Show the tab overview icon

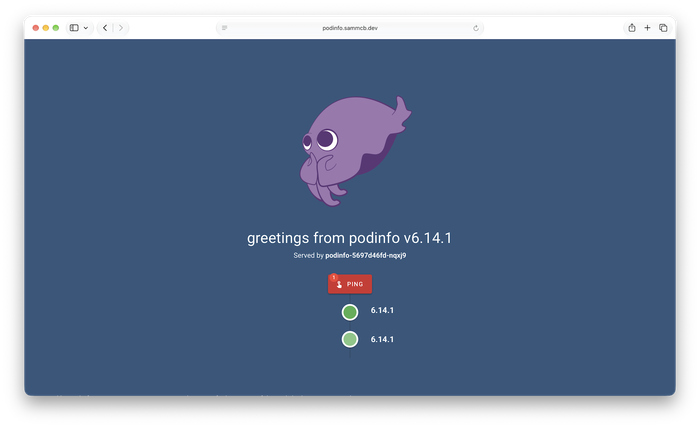[x=663, y=28]
